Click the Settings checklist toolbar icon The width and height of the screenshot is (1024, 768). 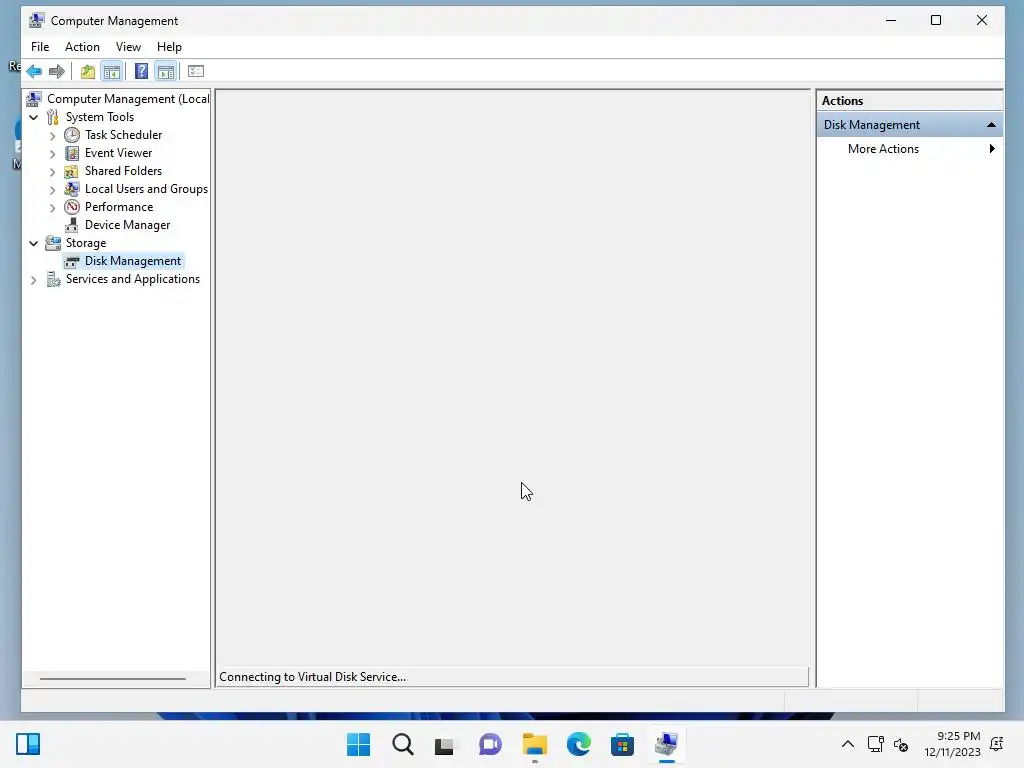(x=196, y=71)
